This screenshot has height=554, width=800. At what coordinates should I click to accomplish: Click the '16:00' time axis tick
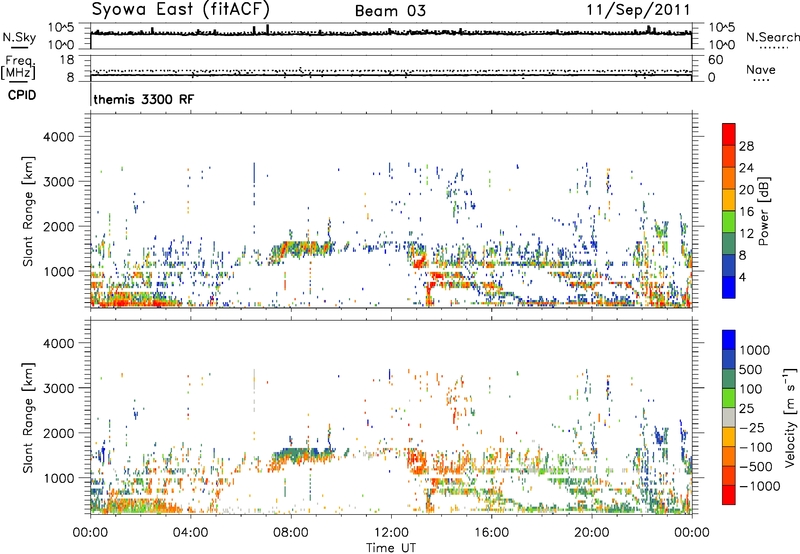pos(491,533)
